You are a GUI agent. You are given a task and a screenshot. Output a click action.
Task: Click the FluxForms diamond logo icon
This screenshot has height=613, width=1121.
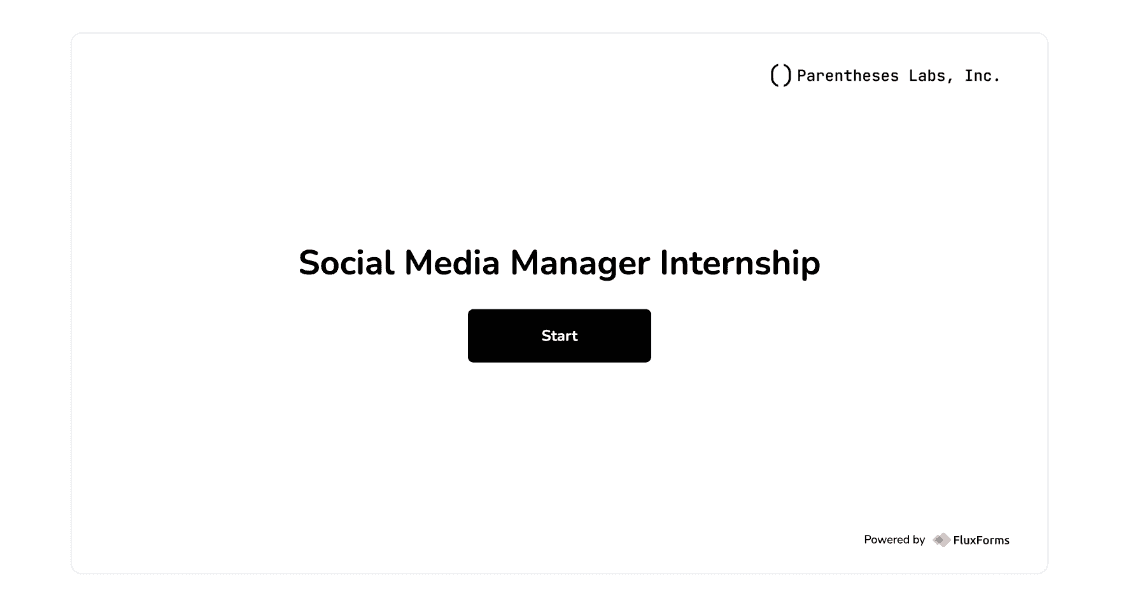942,540
